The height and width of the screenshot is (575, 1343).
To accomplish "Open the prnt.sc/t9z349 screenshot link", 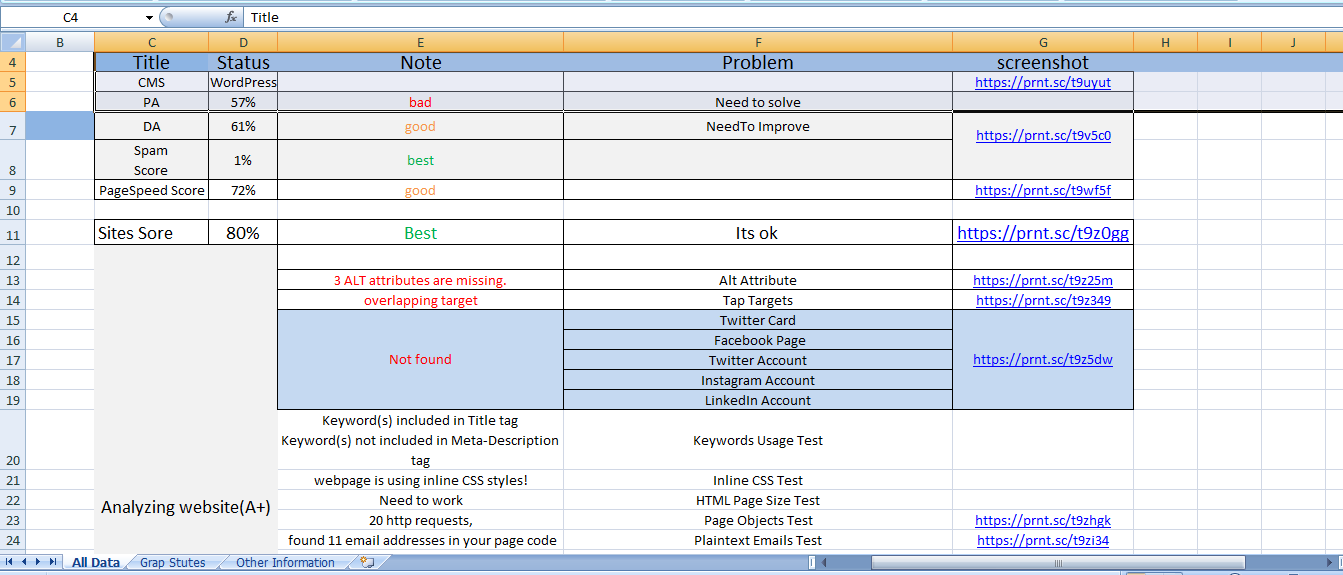I will click(1043, 300).
